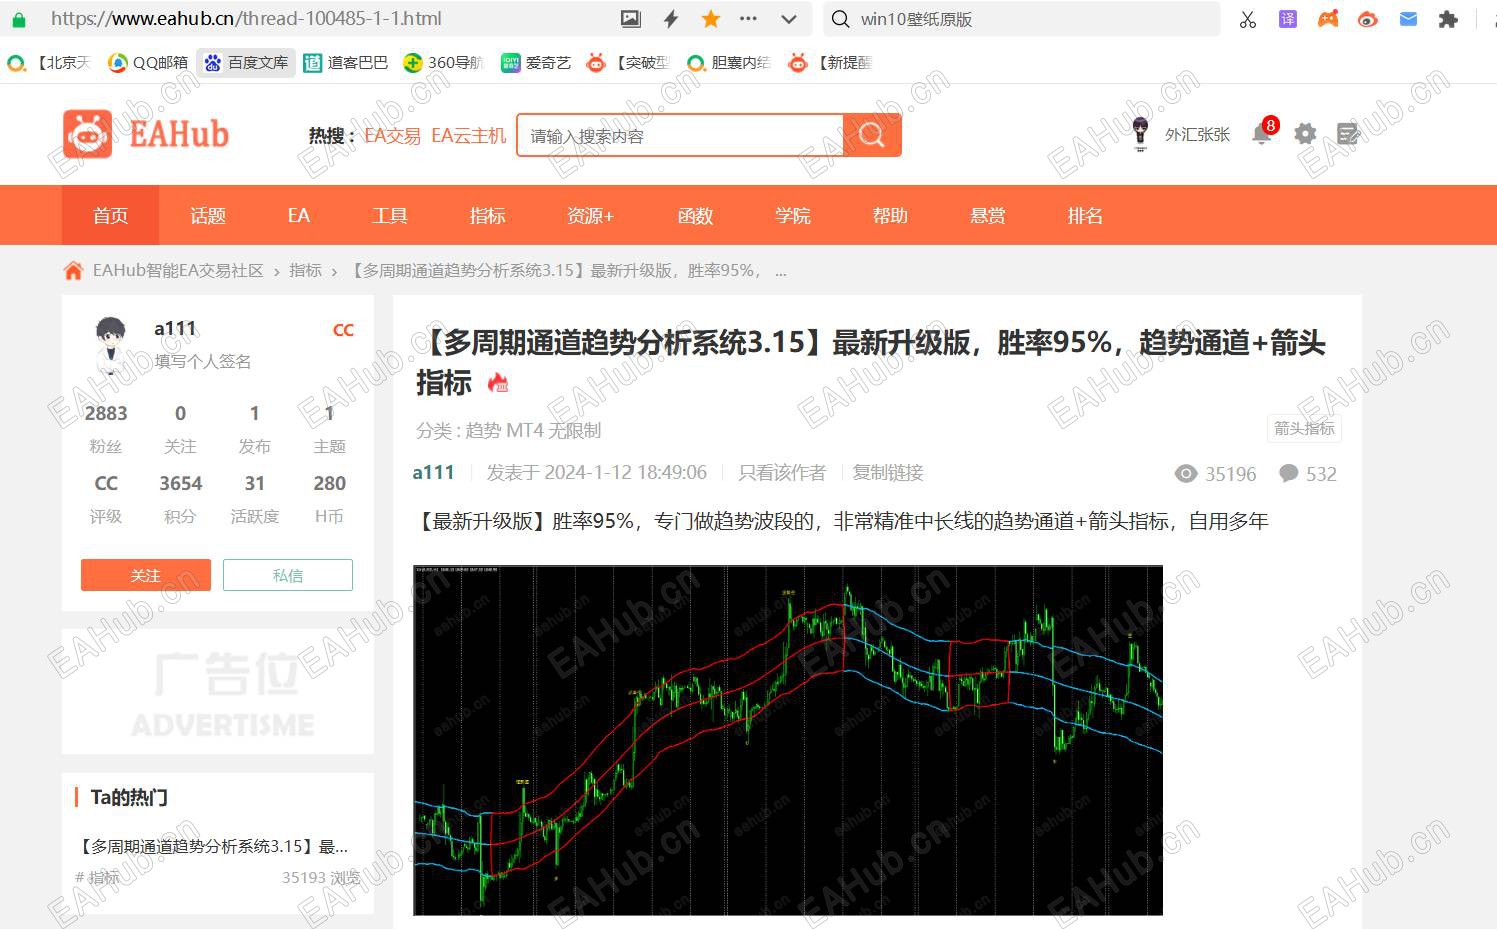Click the a111 author avatar in sidebar

(110, 343)
